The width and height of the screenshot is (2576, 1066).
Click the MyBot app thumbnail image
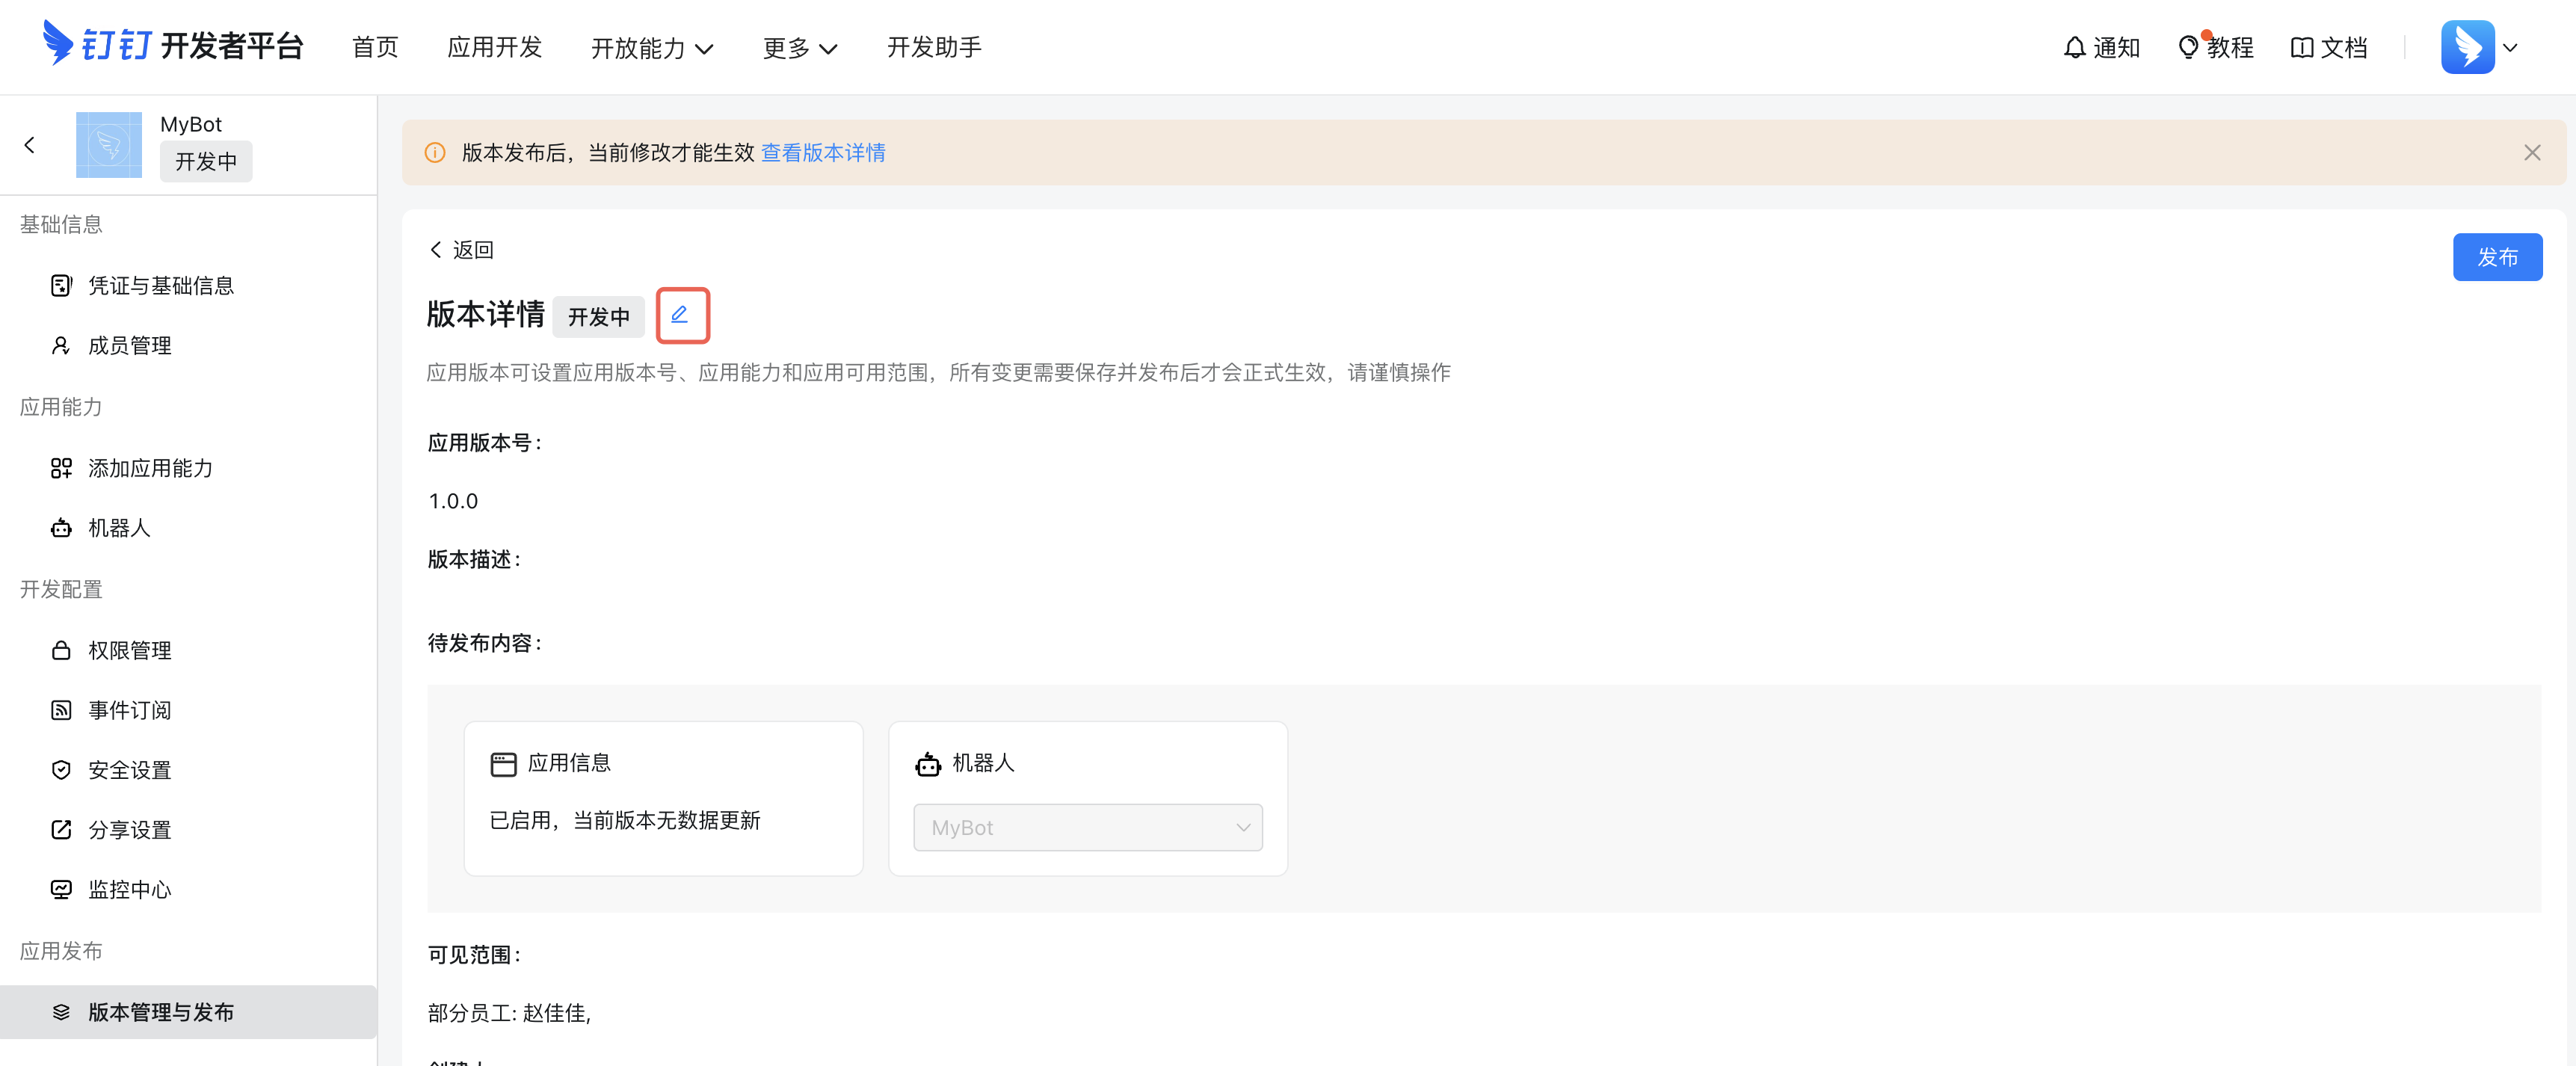[x=109, y=144]
